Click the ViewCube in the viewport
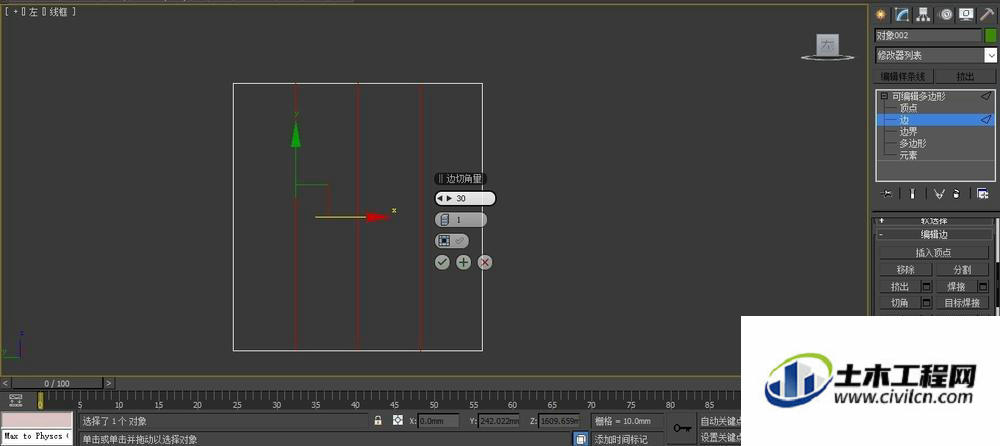This screenshot has height=446, width=1000. [827, 45]
